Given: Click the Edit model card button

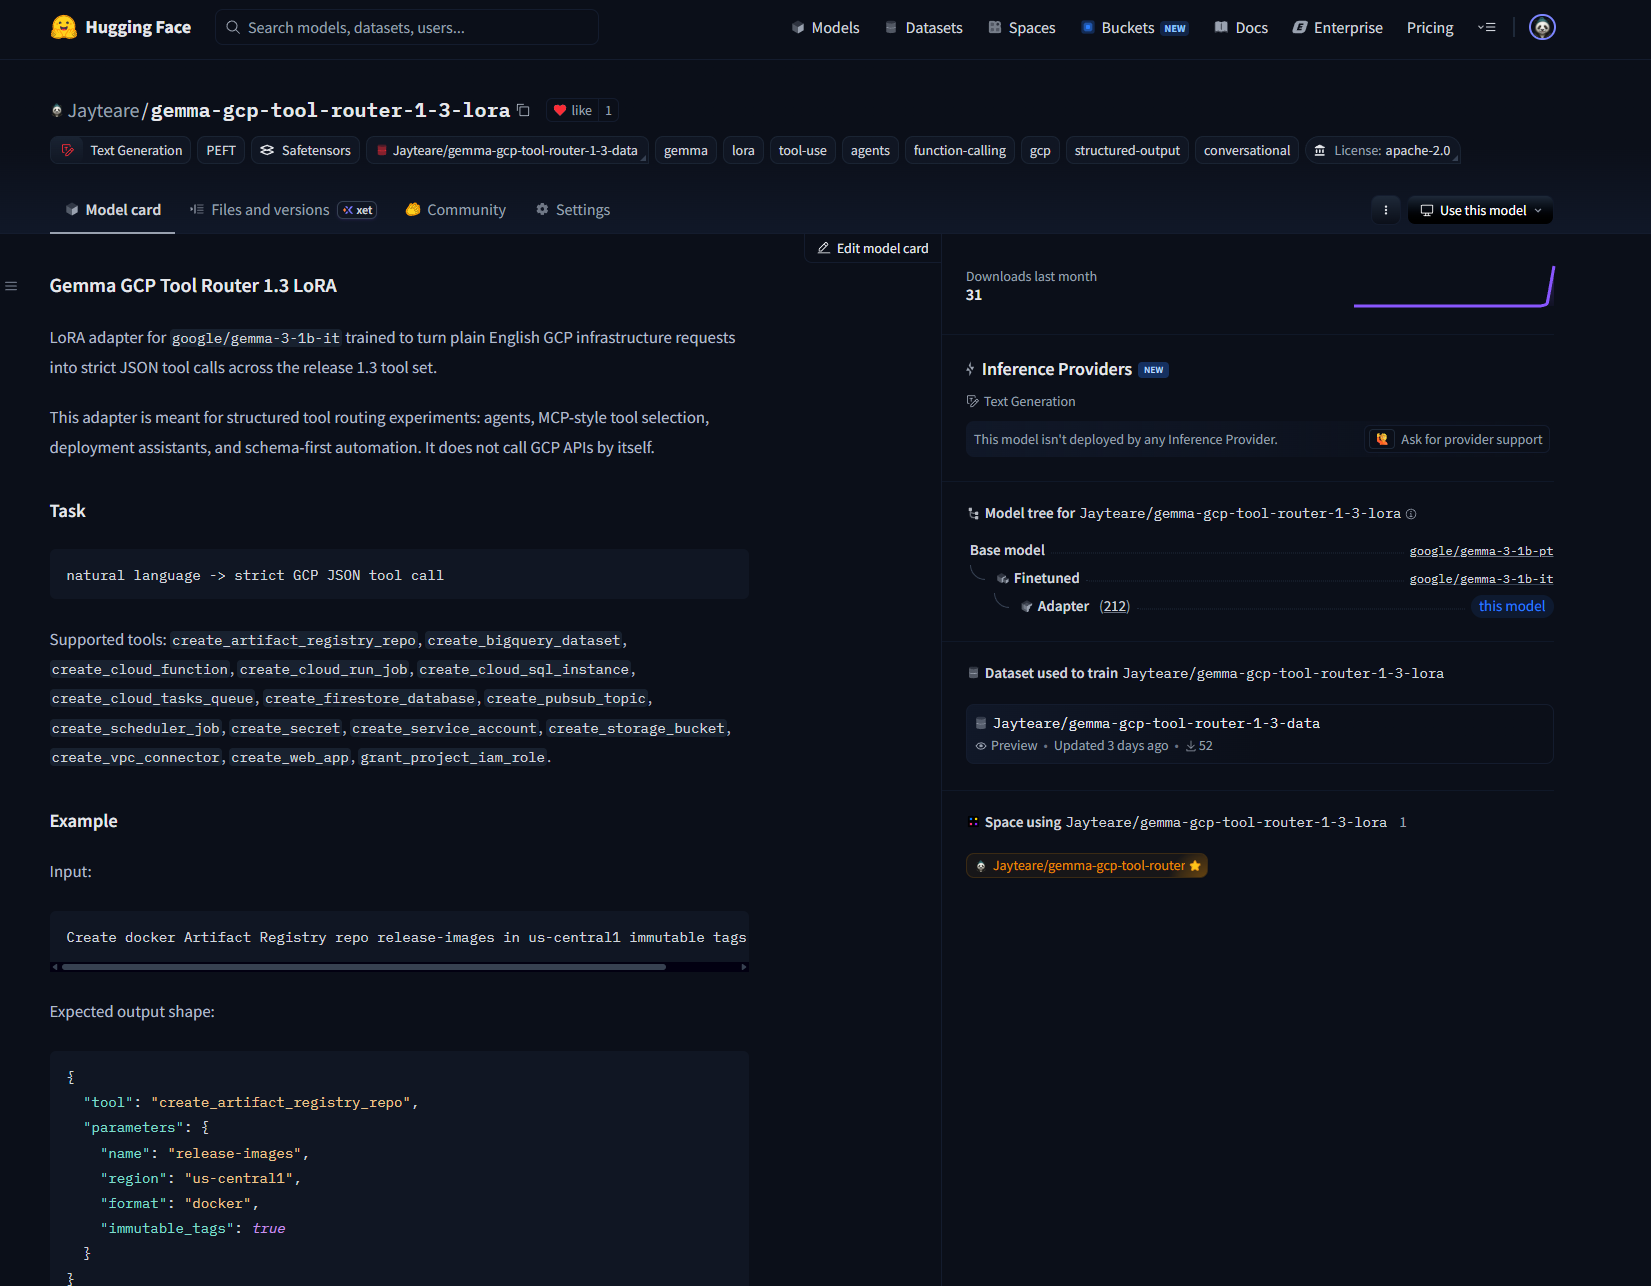Looking at the screenshot, I should point(872,248).
